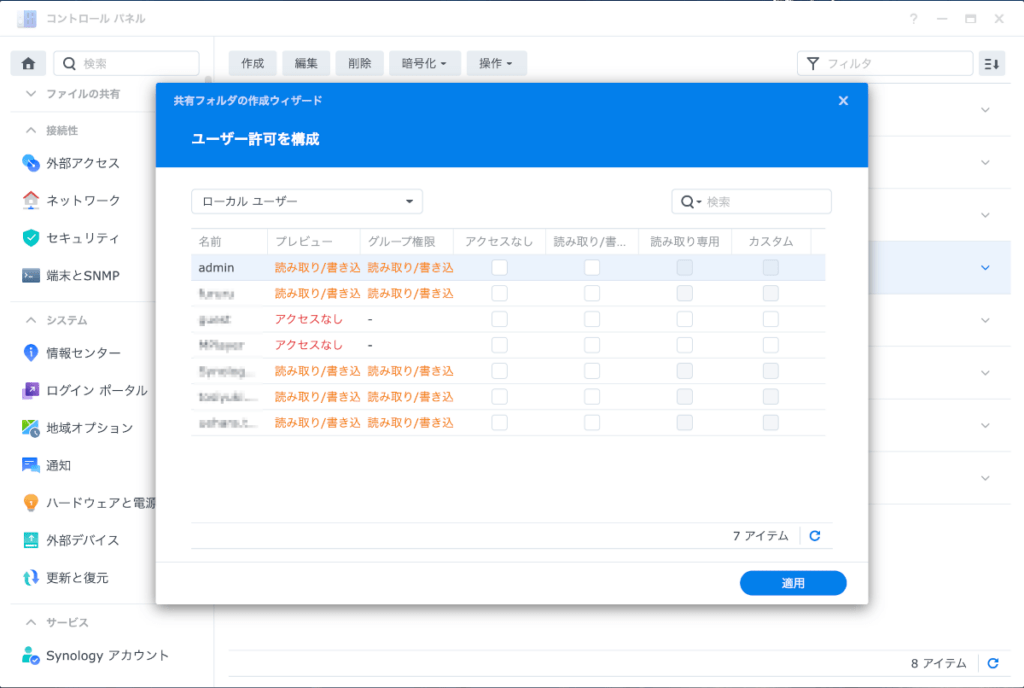Open the Action (操作) dropdown
The height and width of the screenshot is (688, 1024).
(x=496, y=63)
